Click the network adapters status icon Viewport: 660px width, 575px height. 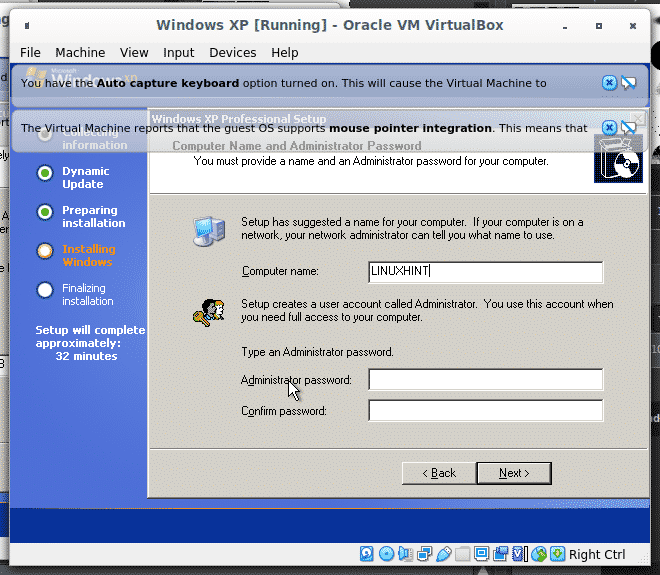[x=424, y=554]
